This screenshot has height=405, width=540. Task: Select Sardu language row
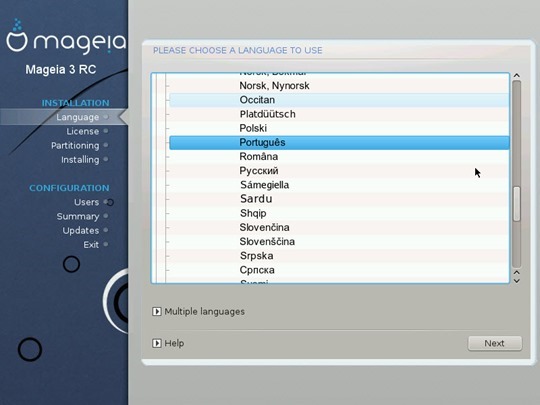(339, 199)
